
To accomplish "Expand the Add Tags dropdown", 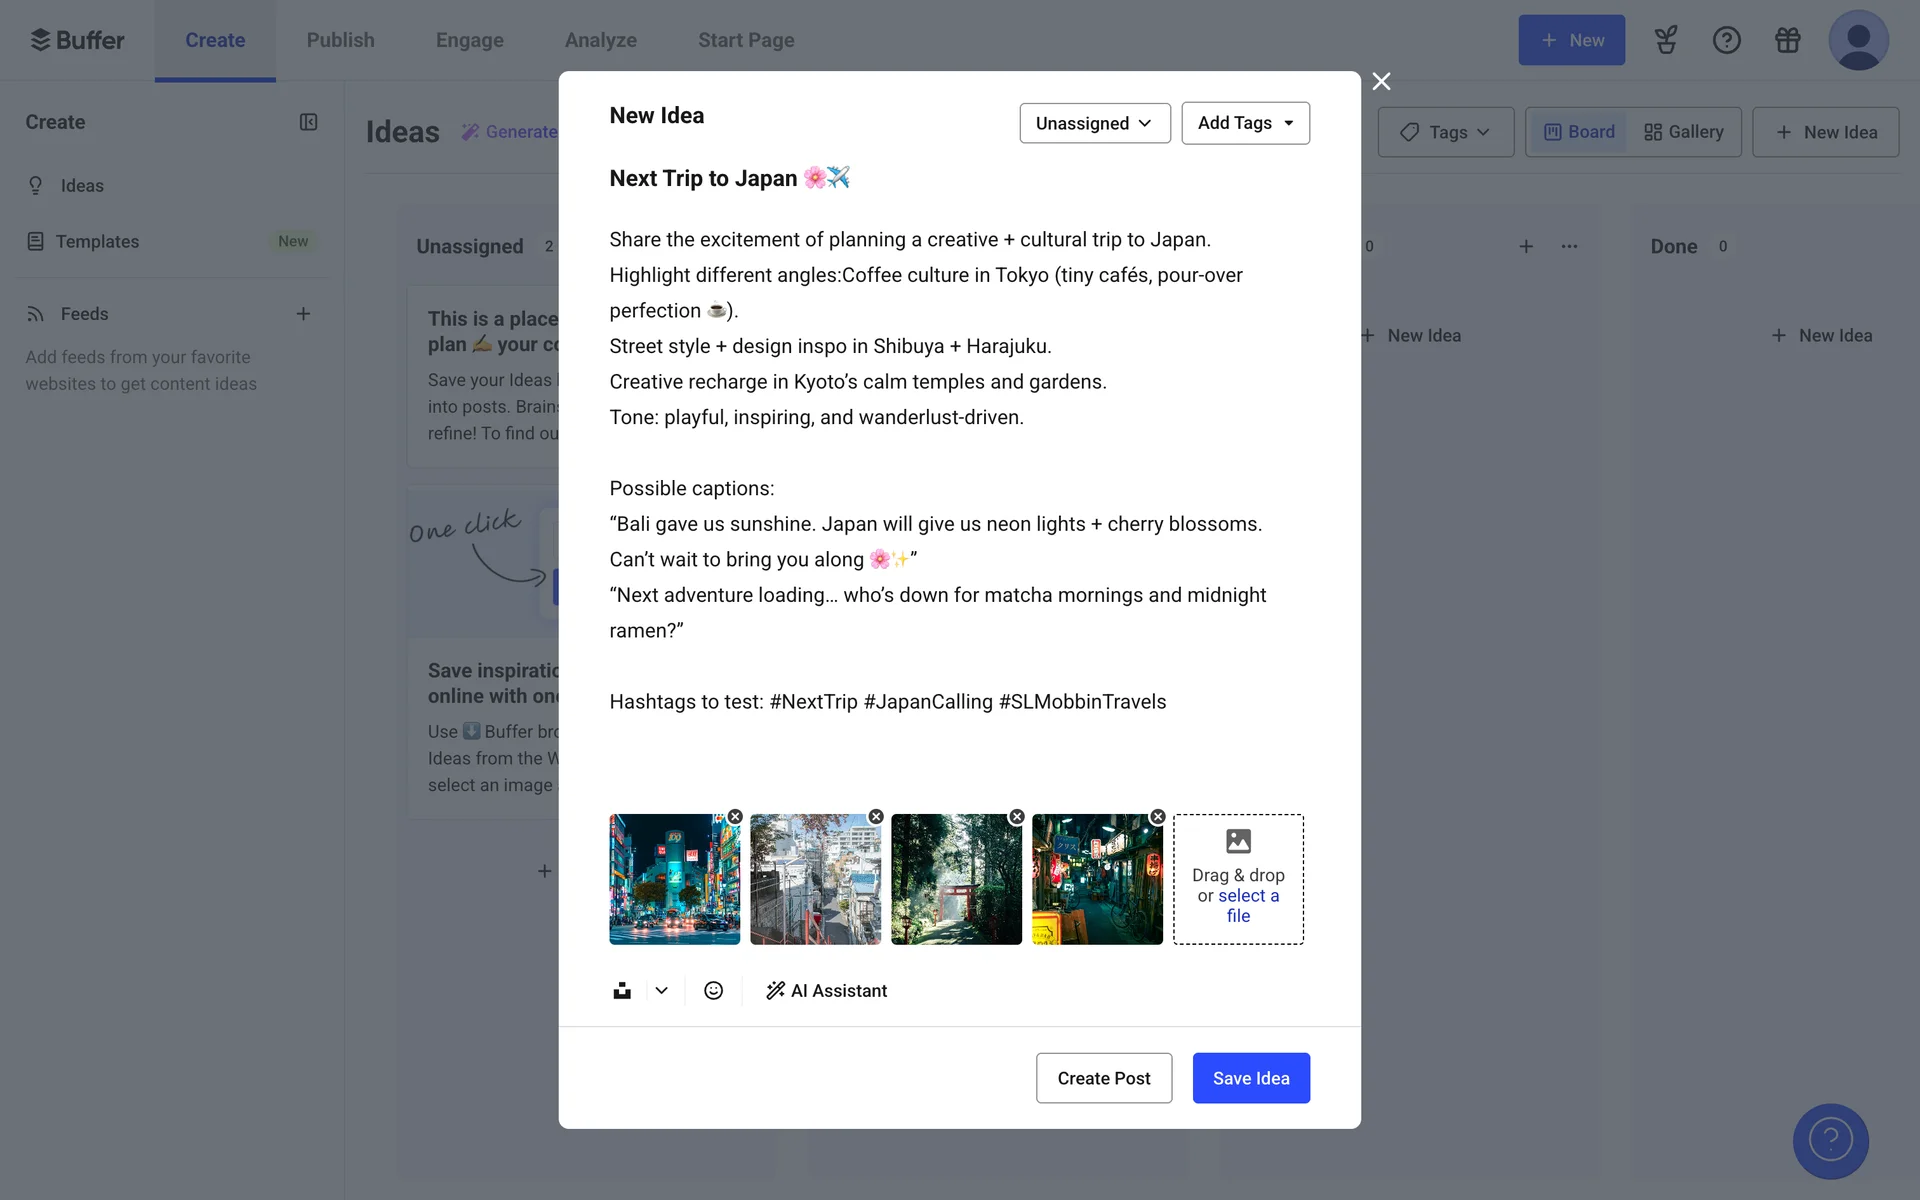I will (1245, 123).
